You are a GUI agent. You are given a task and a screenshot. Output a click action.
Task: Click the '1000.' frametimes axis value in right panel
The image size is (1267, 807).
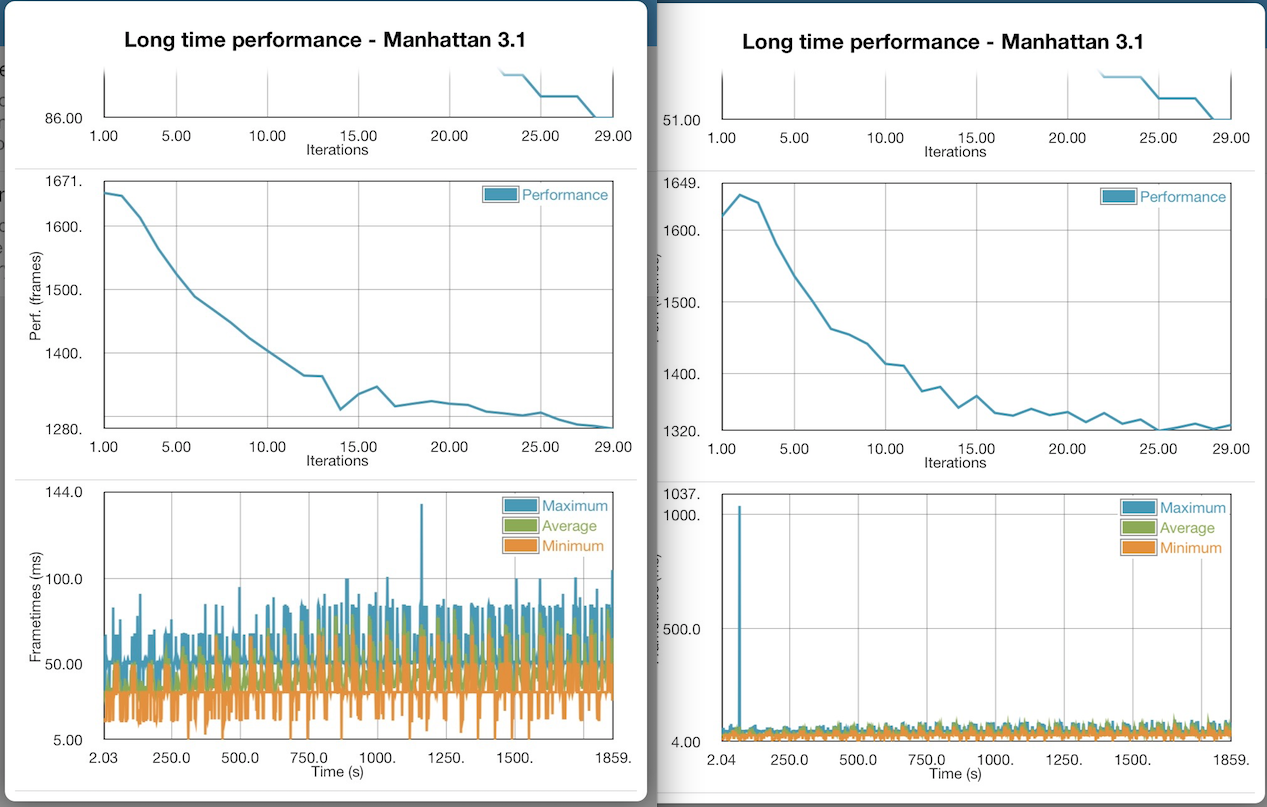click(x=682, y=515)
